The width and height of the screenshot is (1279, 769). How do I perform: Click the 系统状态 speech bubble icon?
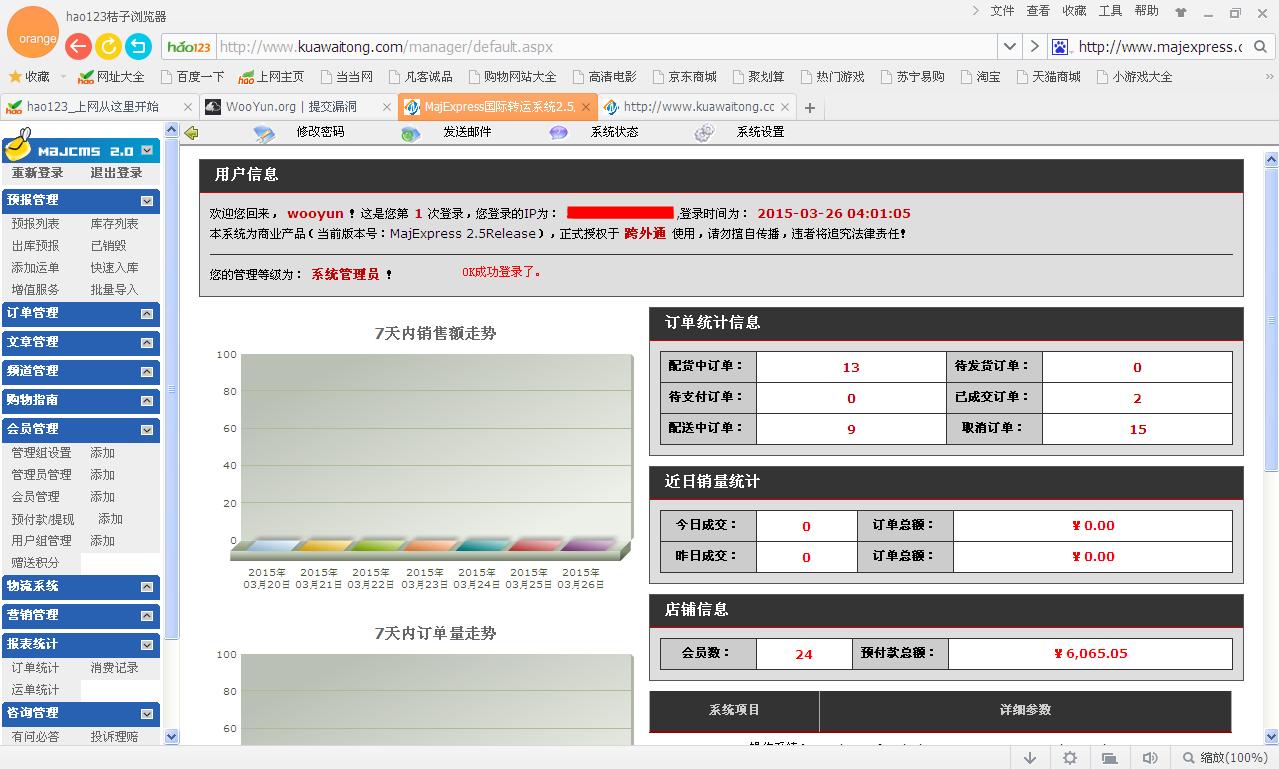pyautogui.click(x=558, y=133)
